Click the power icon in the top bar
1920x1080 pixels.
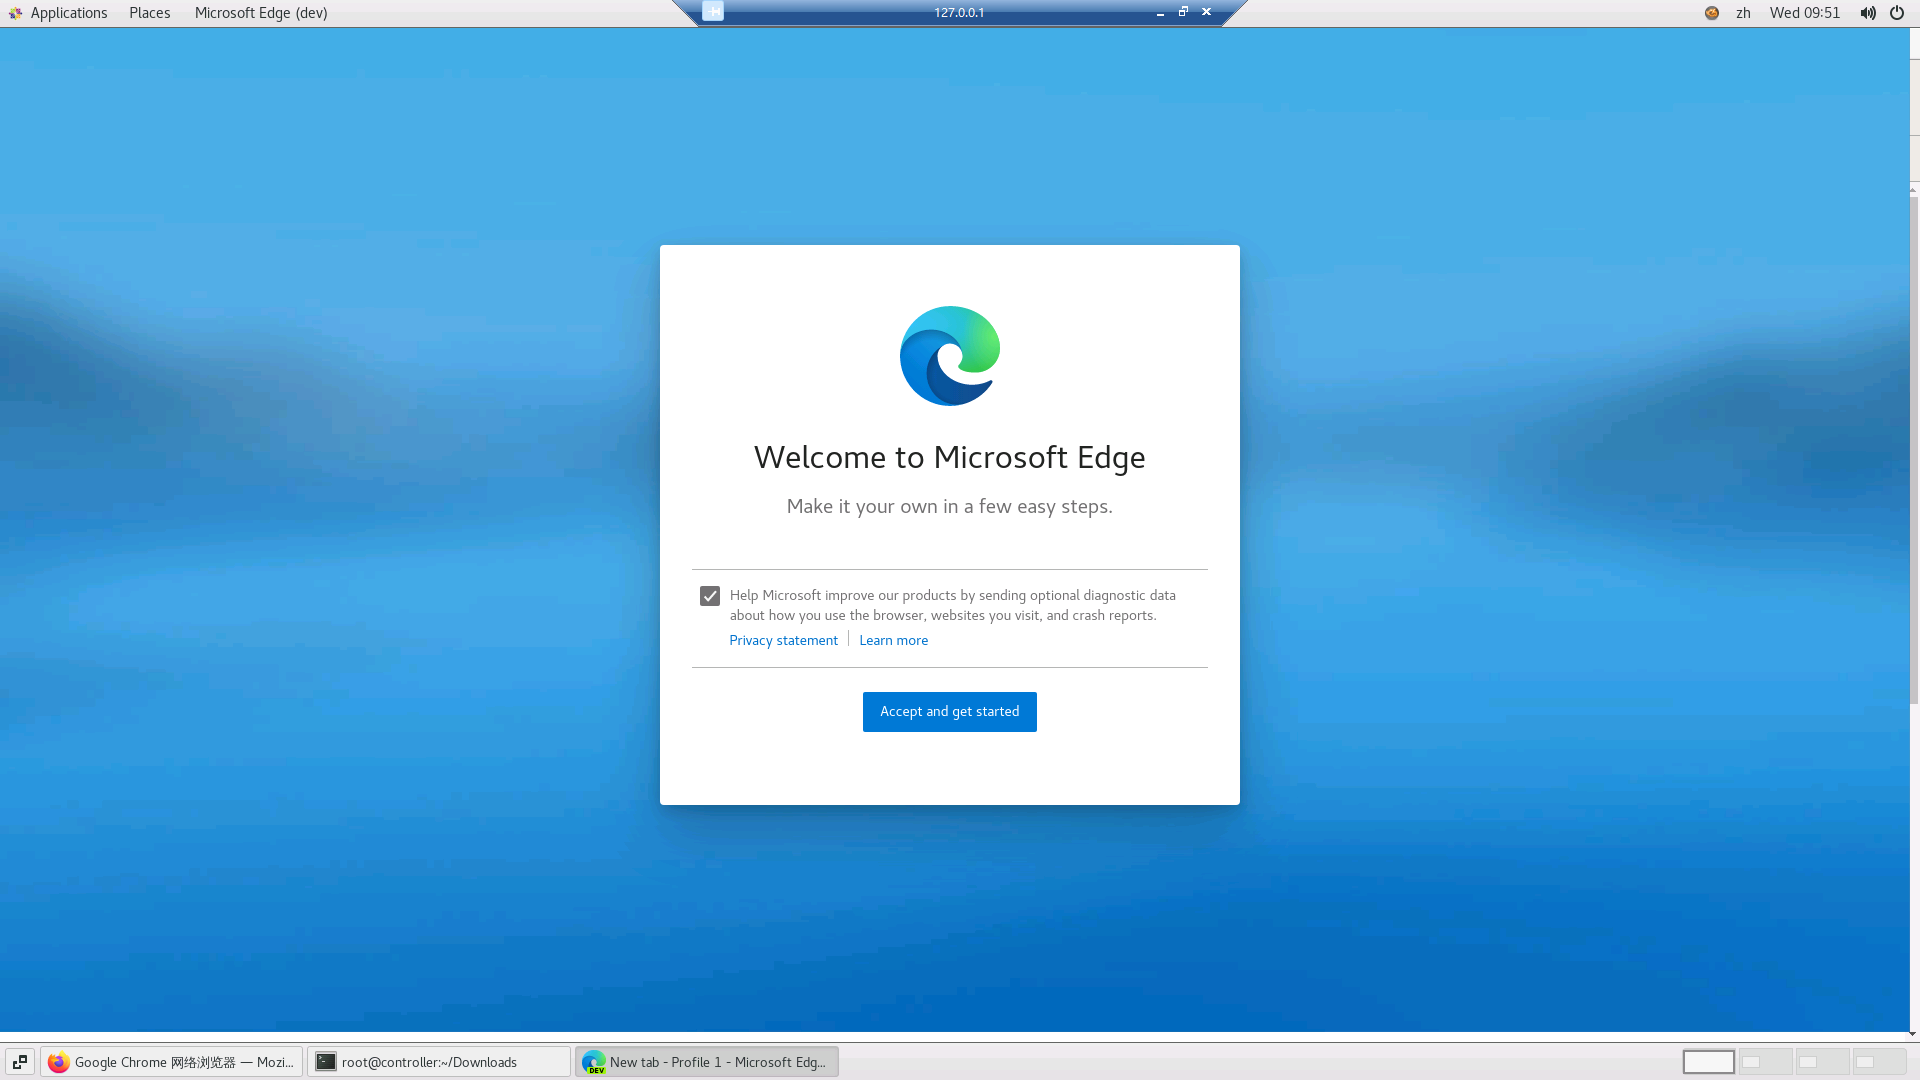click(x=1897, y=13)
